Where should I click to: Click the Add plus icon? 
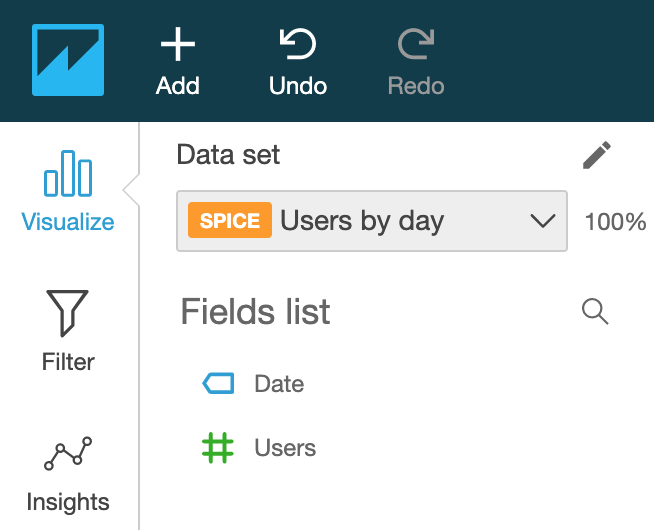coord(178,45)
